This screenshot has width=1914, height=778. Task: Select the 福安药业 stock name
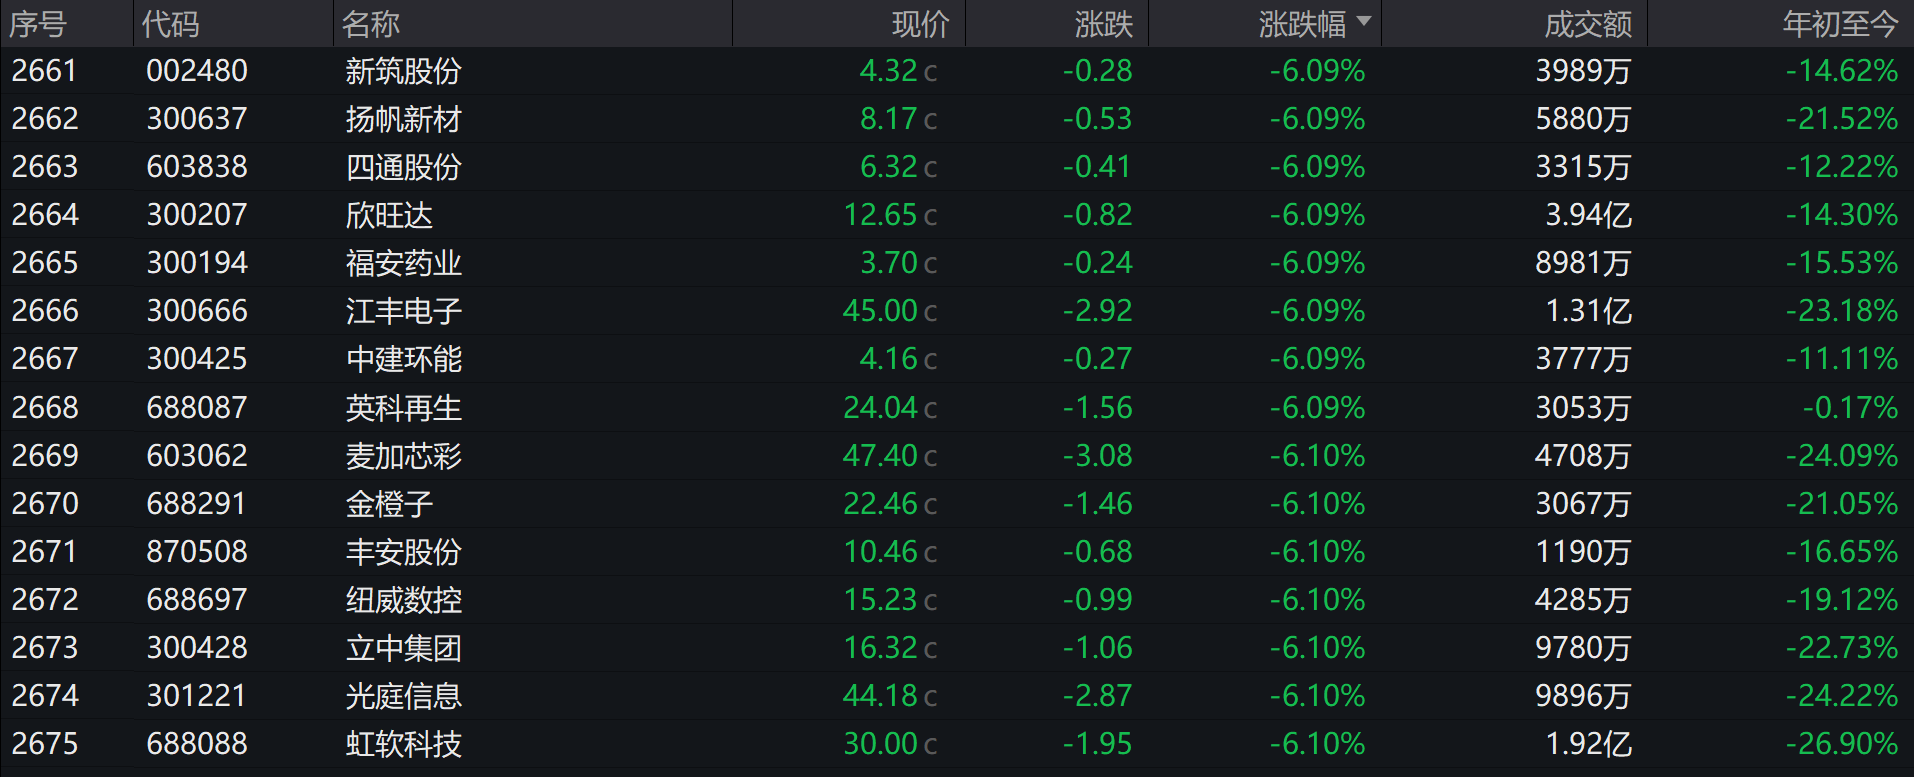(403, 263)
